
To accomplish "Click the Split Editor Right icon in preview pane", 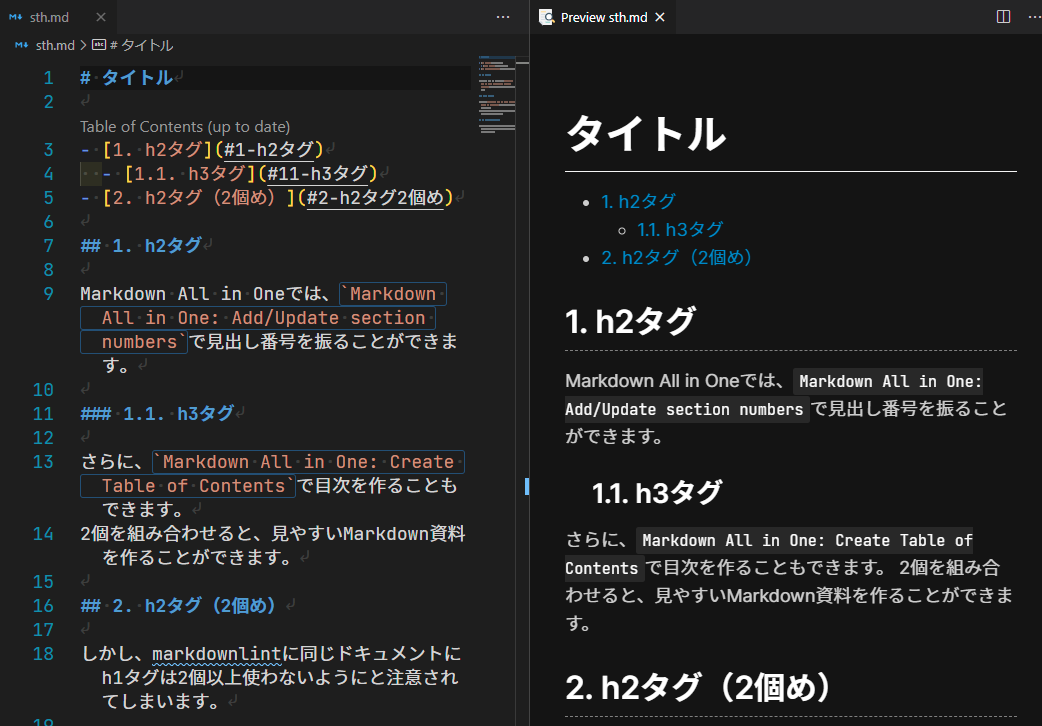I will (1003, 16).
